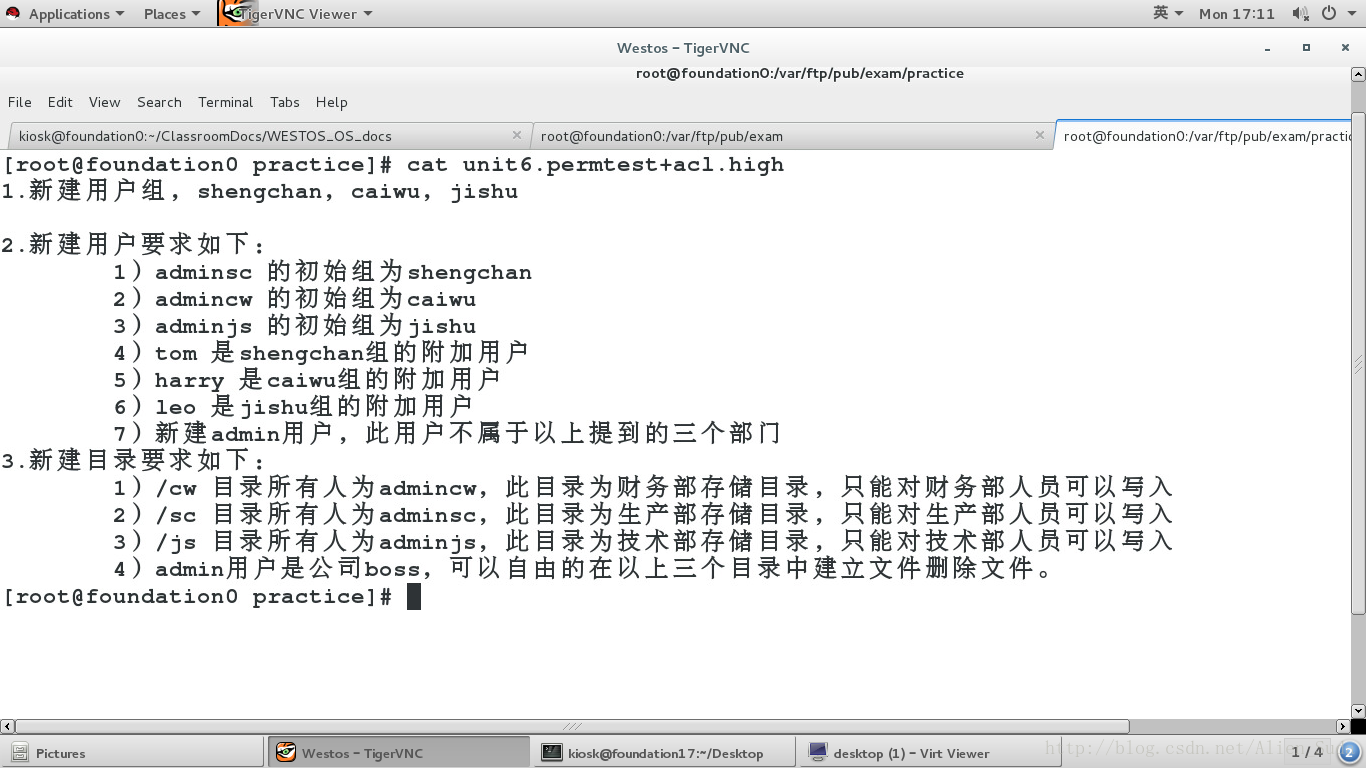Screen dimensions: 1366x768
Task: Close the /var/ftp/pub/exam terminal tab
Action: (1039, 135)
